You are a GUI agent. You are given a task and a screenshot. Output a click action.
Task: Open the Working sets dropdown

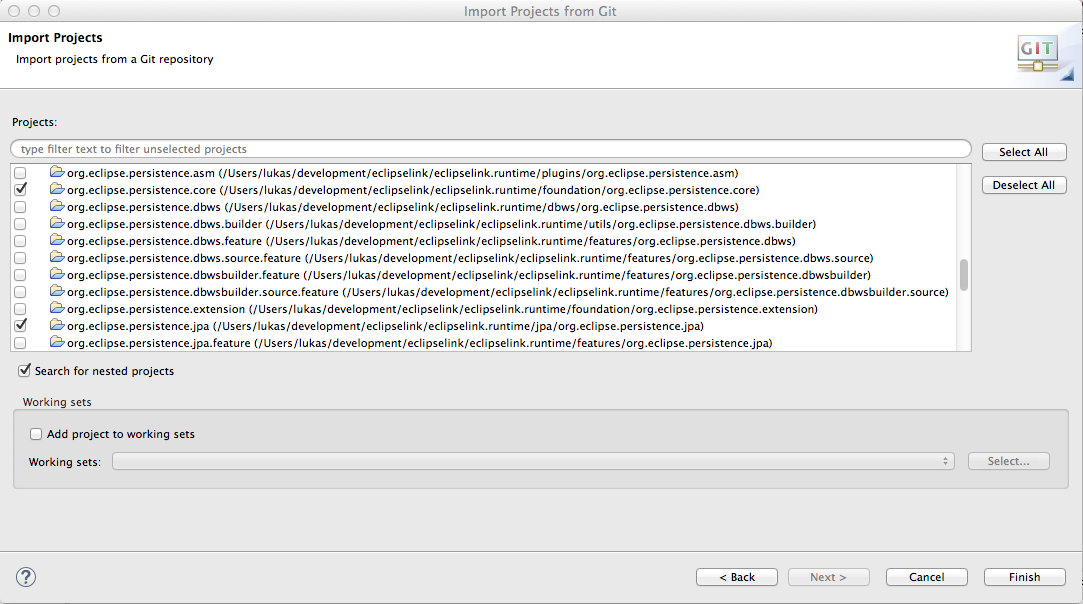[533, 461]
